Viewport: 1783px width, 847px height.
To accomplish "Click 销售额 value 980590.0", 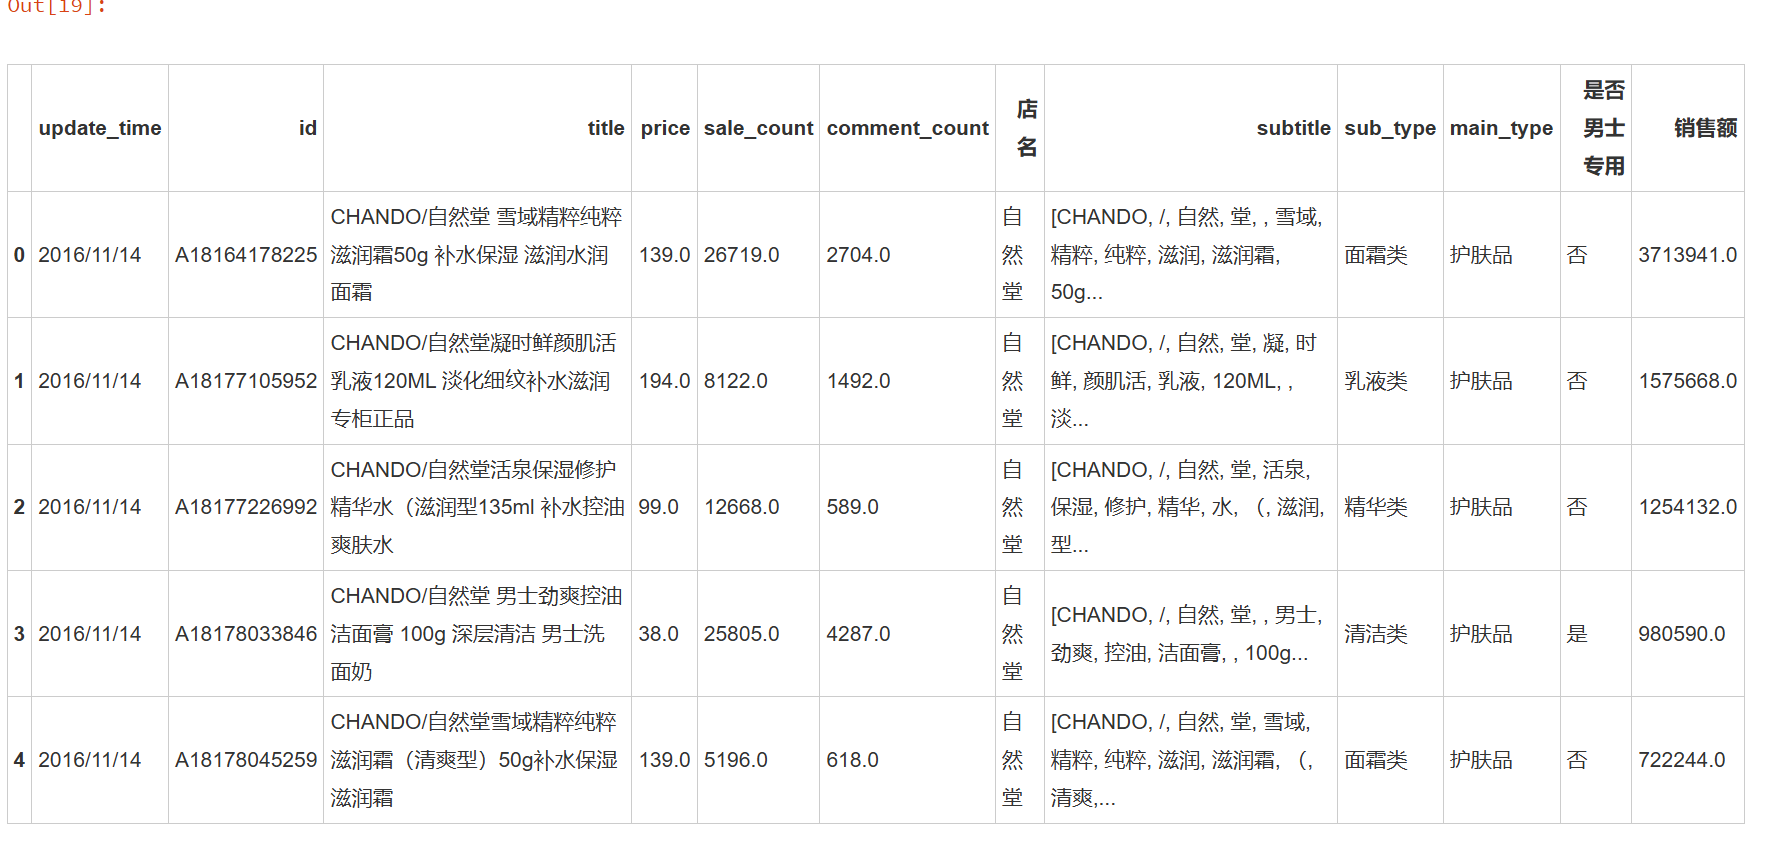I will pos(1681,634).
